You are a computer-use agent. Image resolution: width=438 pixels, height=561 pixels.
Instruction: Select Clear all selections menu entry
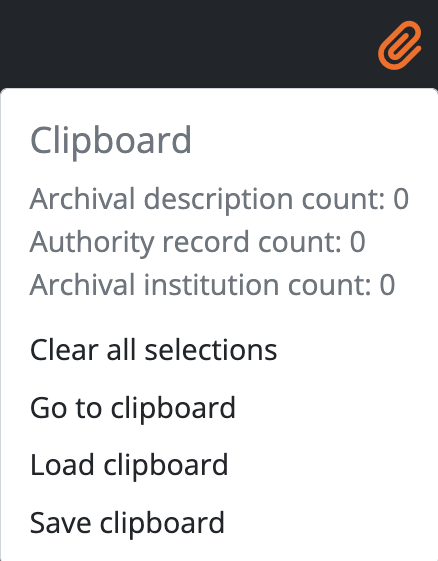[x=219, y=350]
